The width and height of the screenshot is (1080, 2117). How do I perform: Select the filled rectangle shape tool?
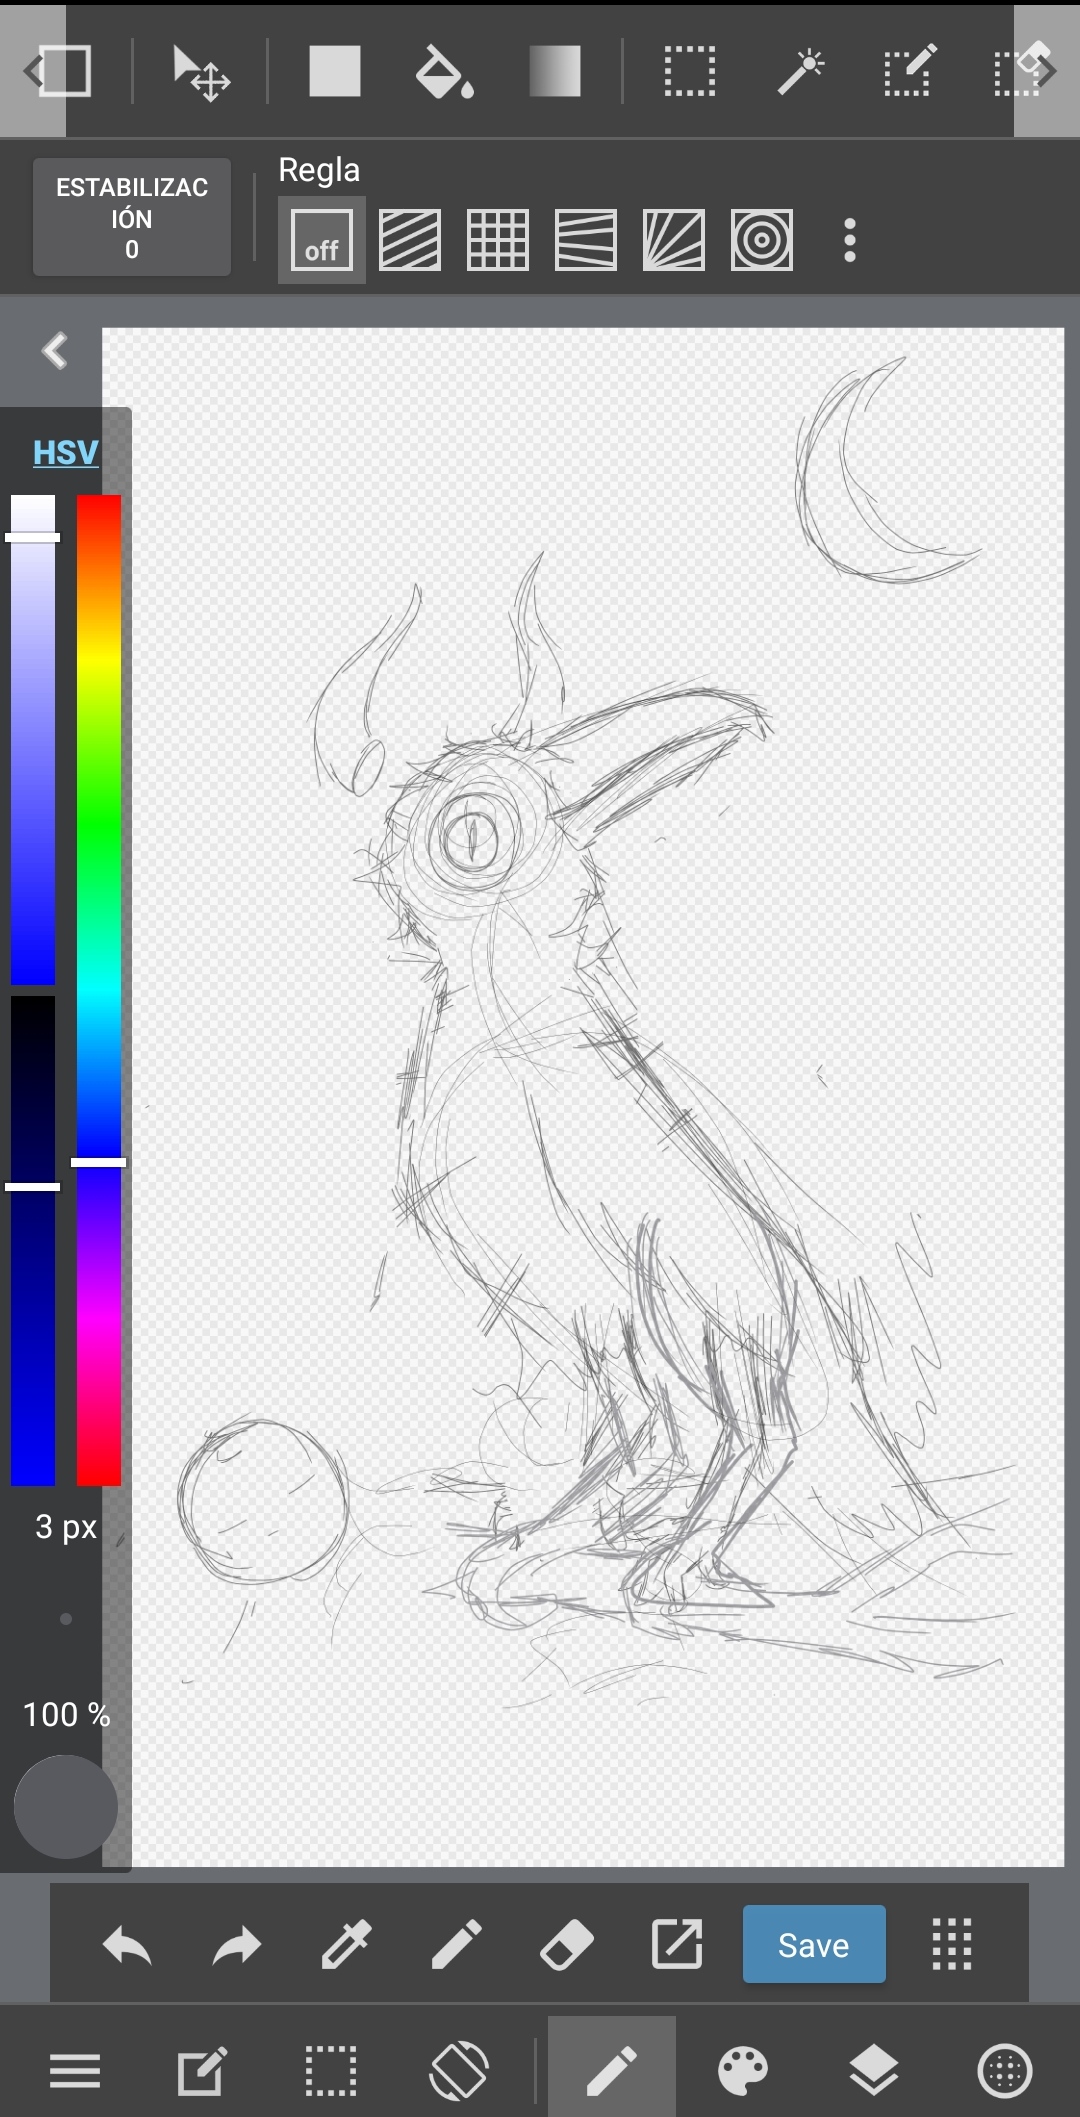(334, 72)
